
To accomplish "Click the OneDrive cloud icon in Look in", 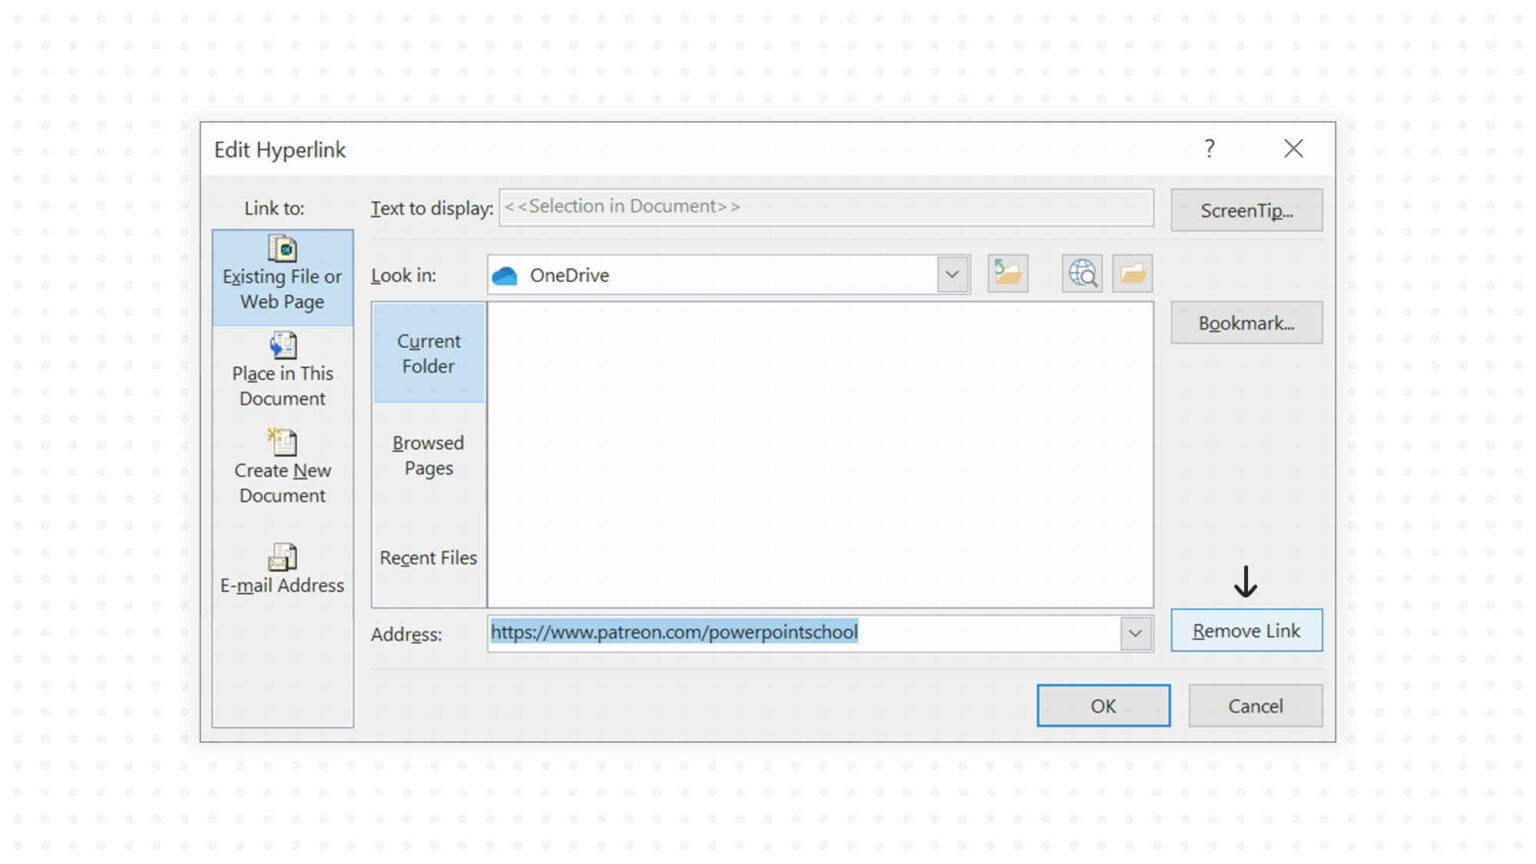I will pos(505,275).
